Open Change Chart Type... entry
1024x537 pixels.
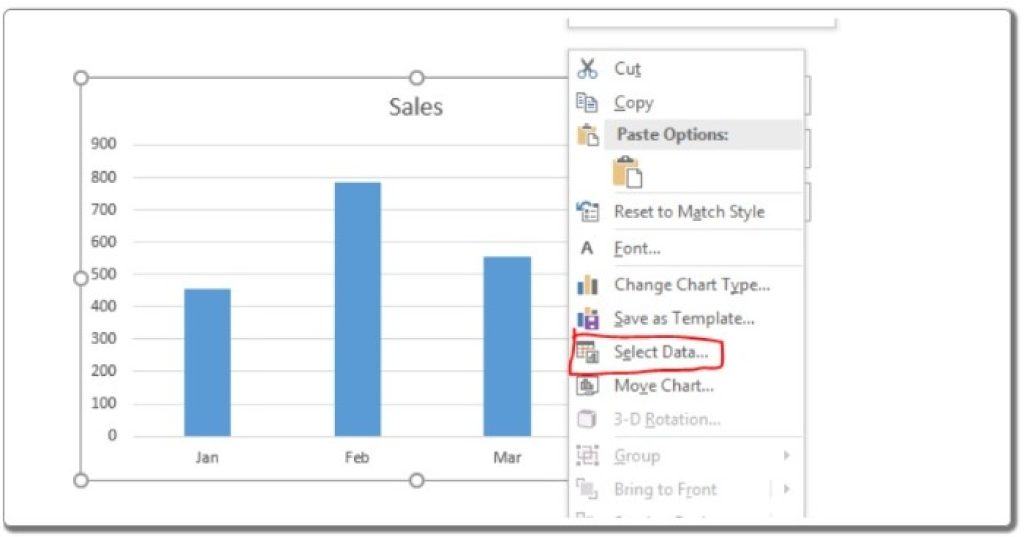692,285
